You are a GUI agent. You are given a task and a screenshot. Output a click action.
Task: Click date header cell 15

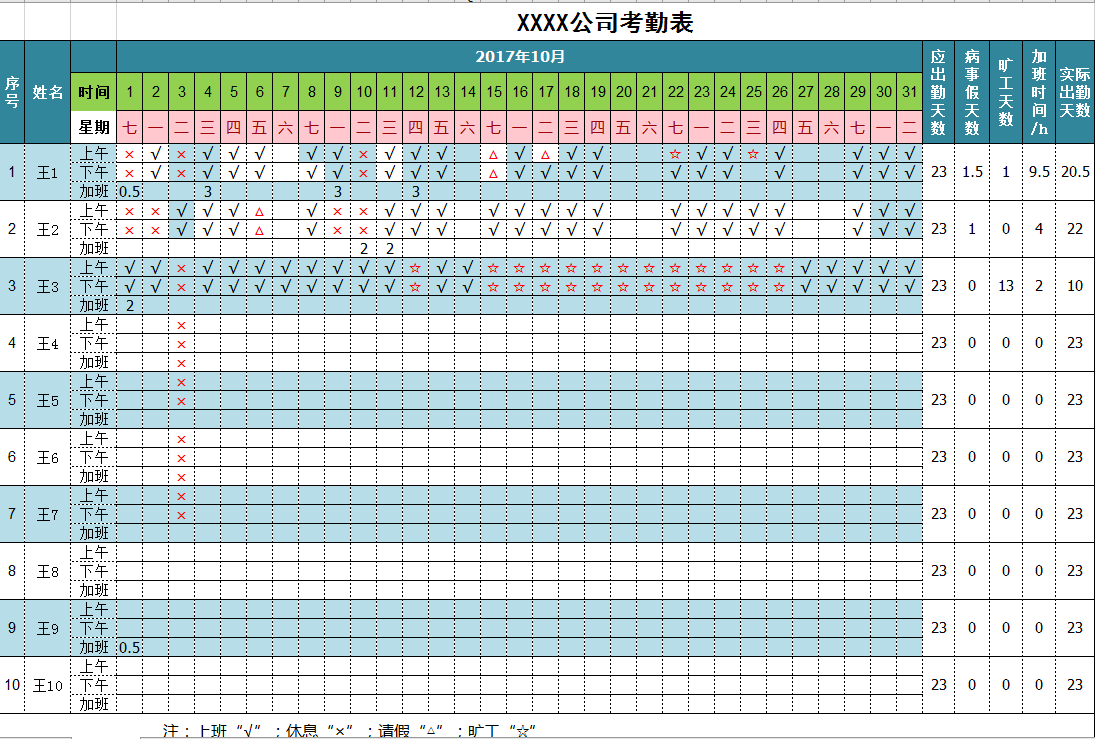[494, 92]
